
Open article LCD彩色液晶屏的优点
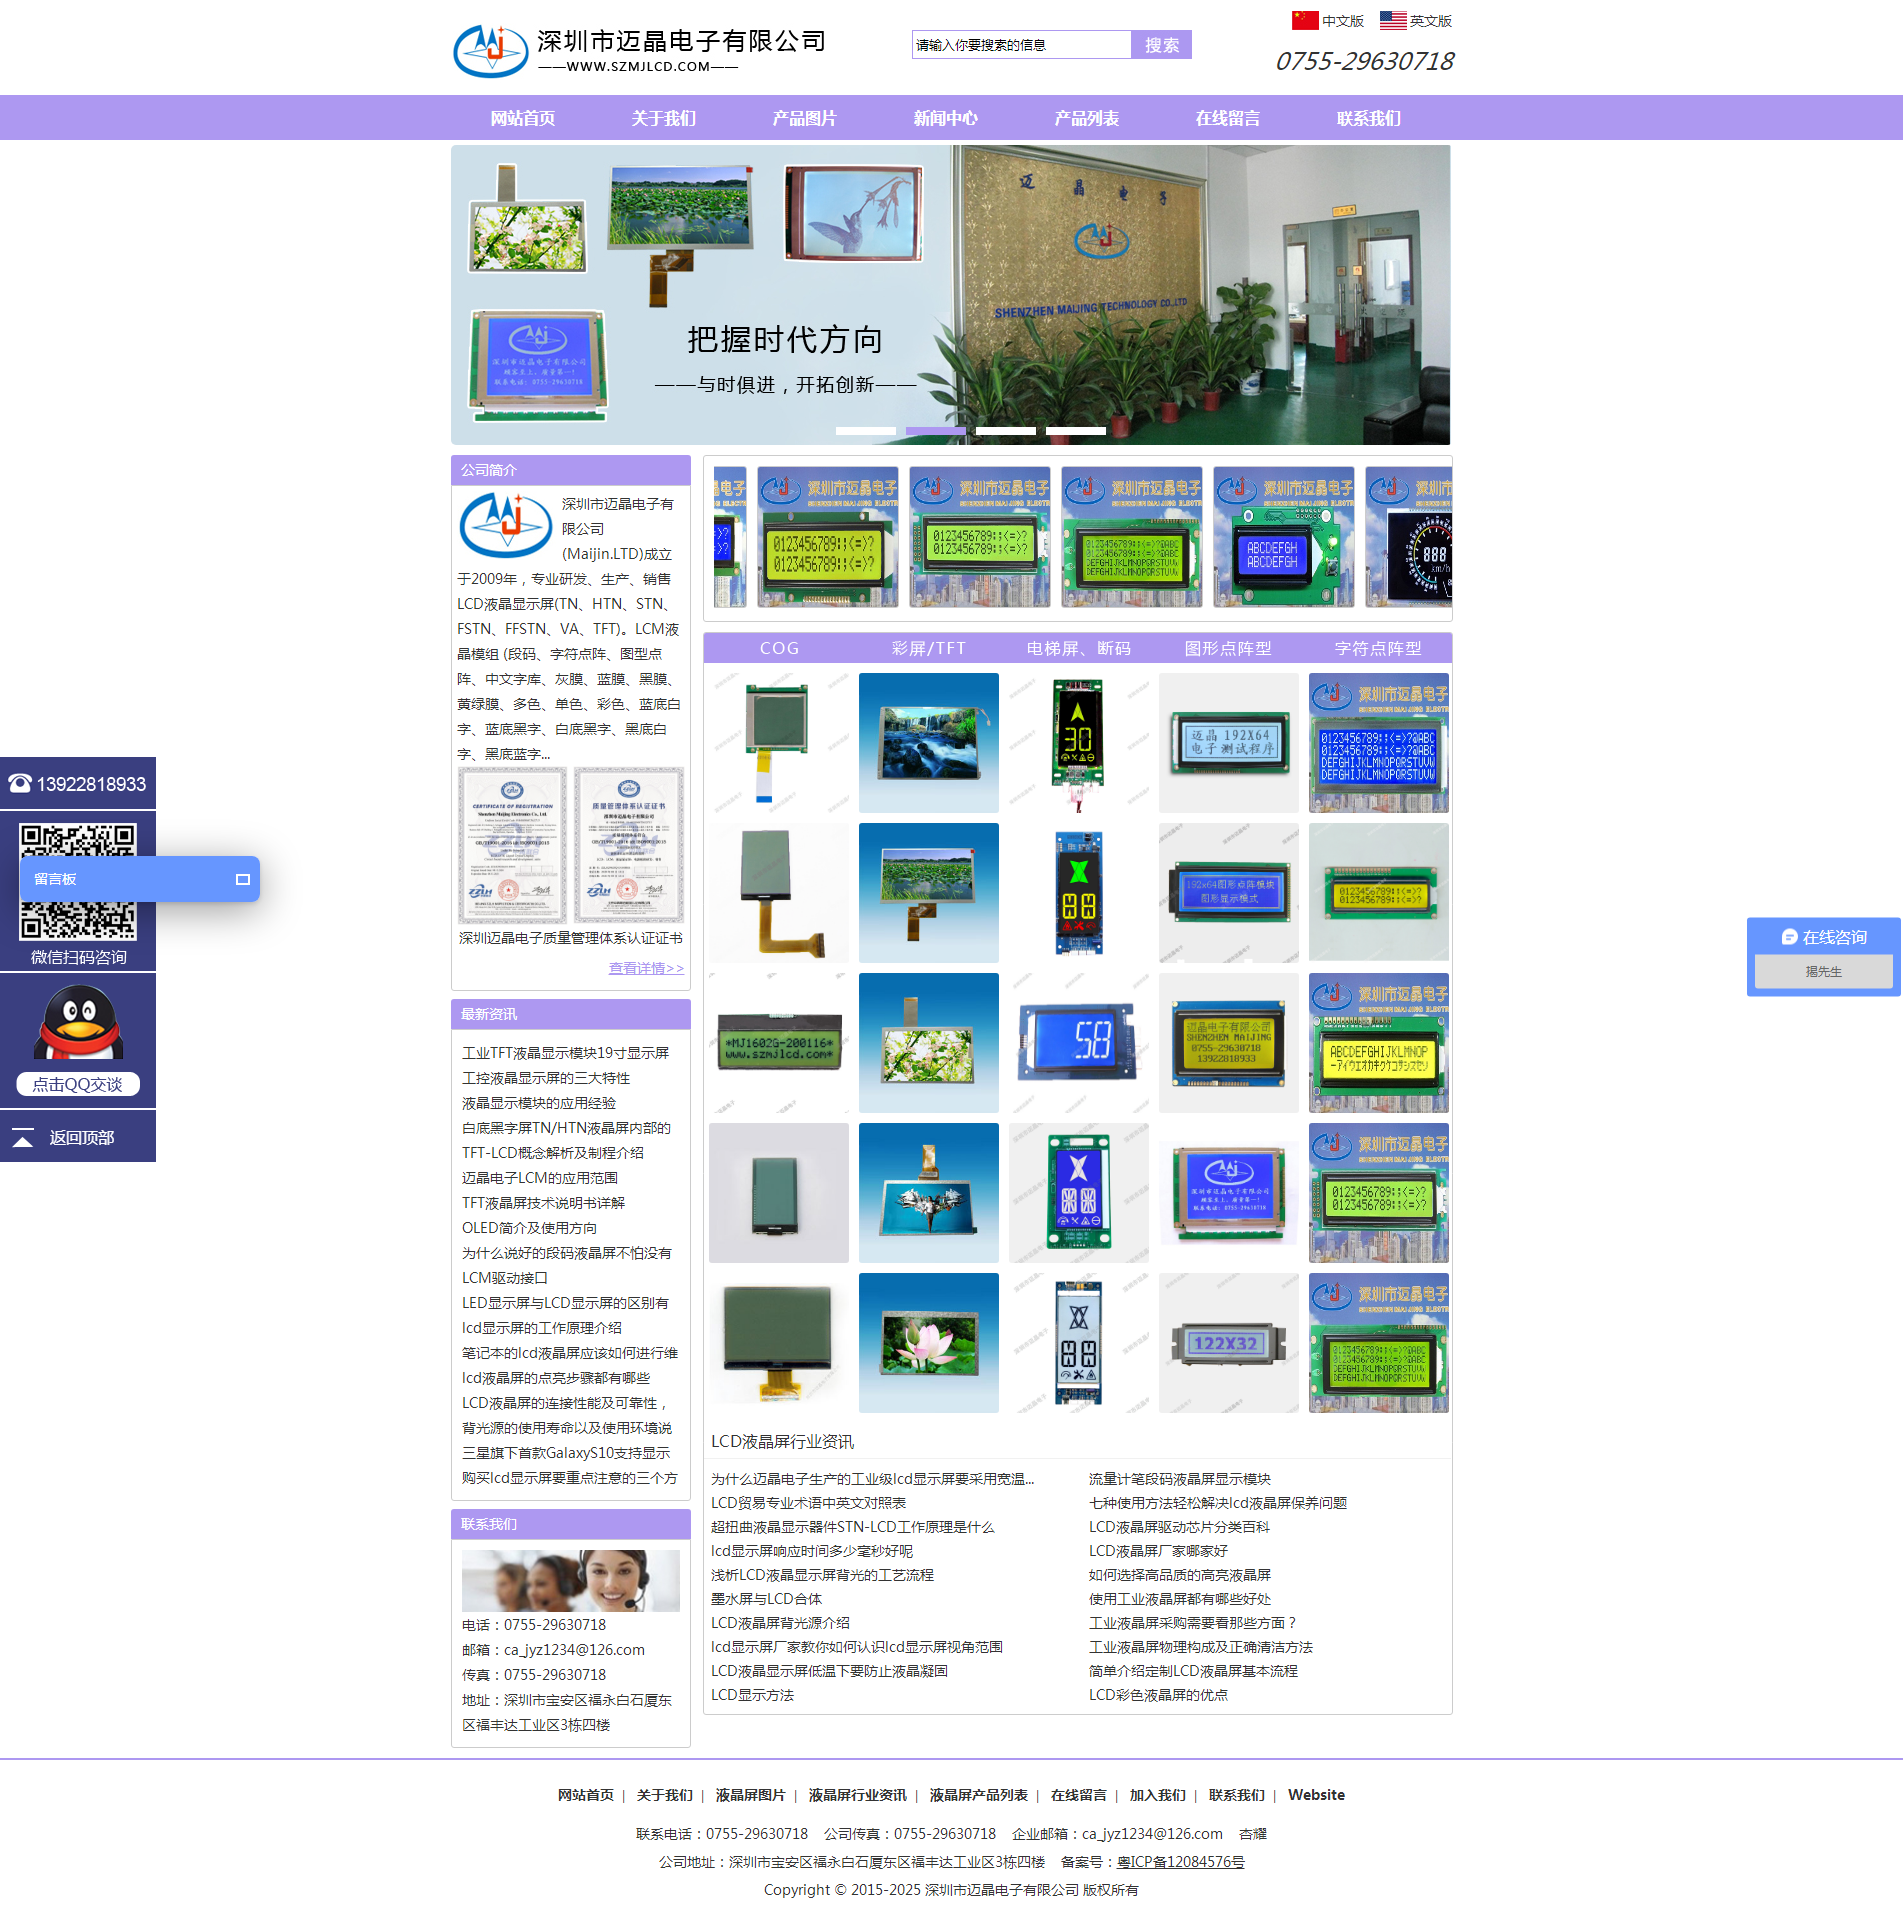pyautogui.click(x=1158, y=1695)
